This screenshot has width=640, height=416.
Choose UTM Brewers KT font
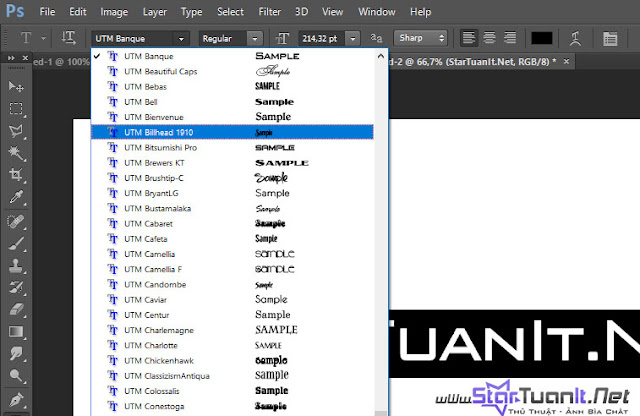(232, 162)
